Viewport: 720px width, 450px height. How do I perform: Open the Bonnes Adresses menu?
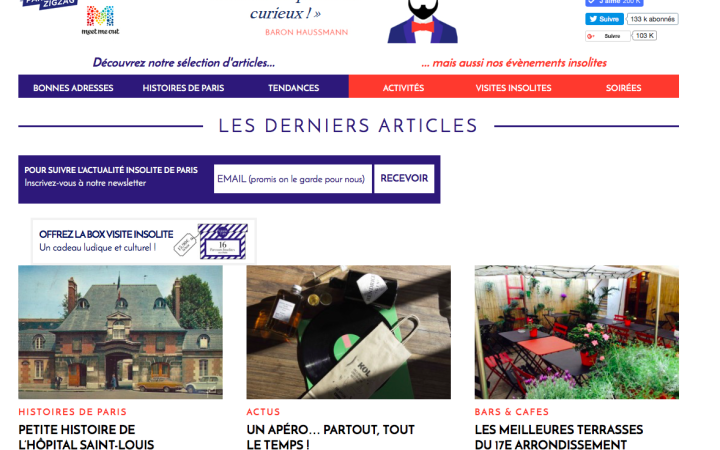pyautogui.click(x=73, y=88)
